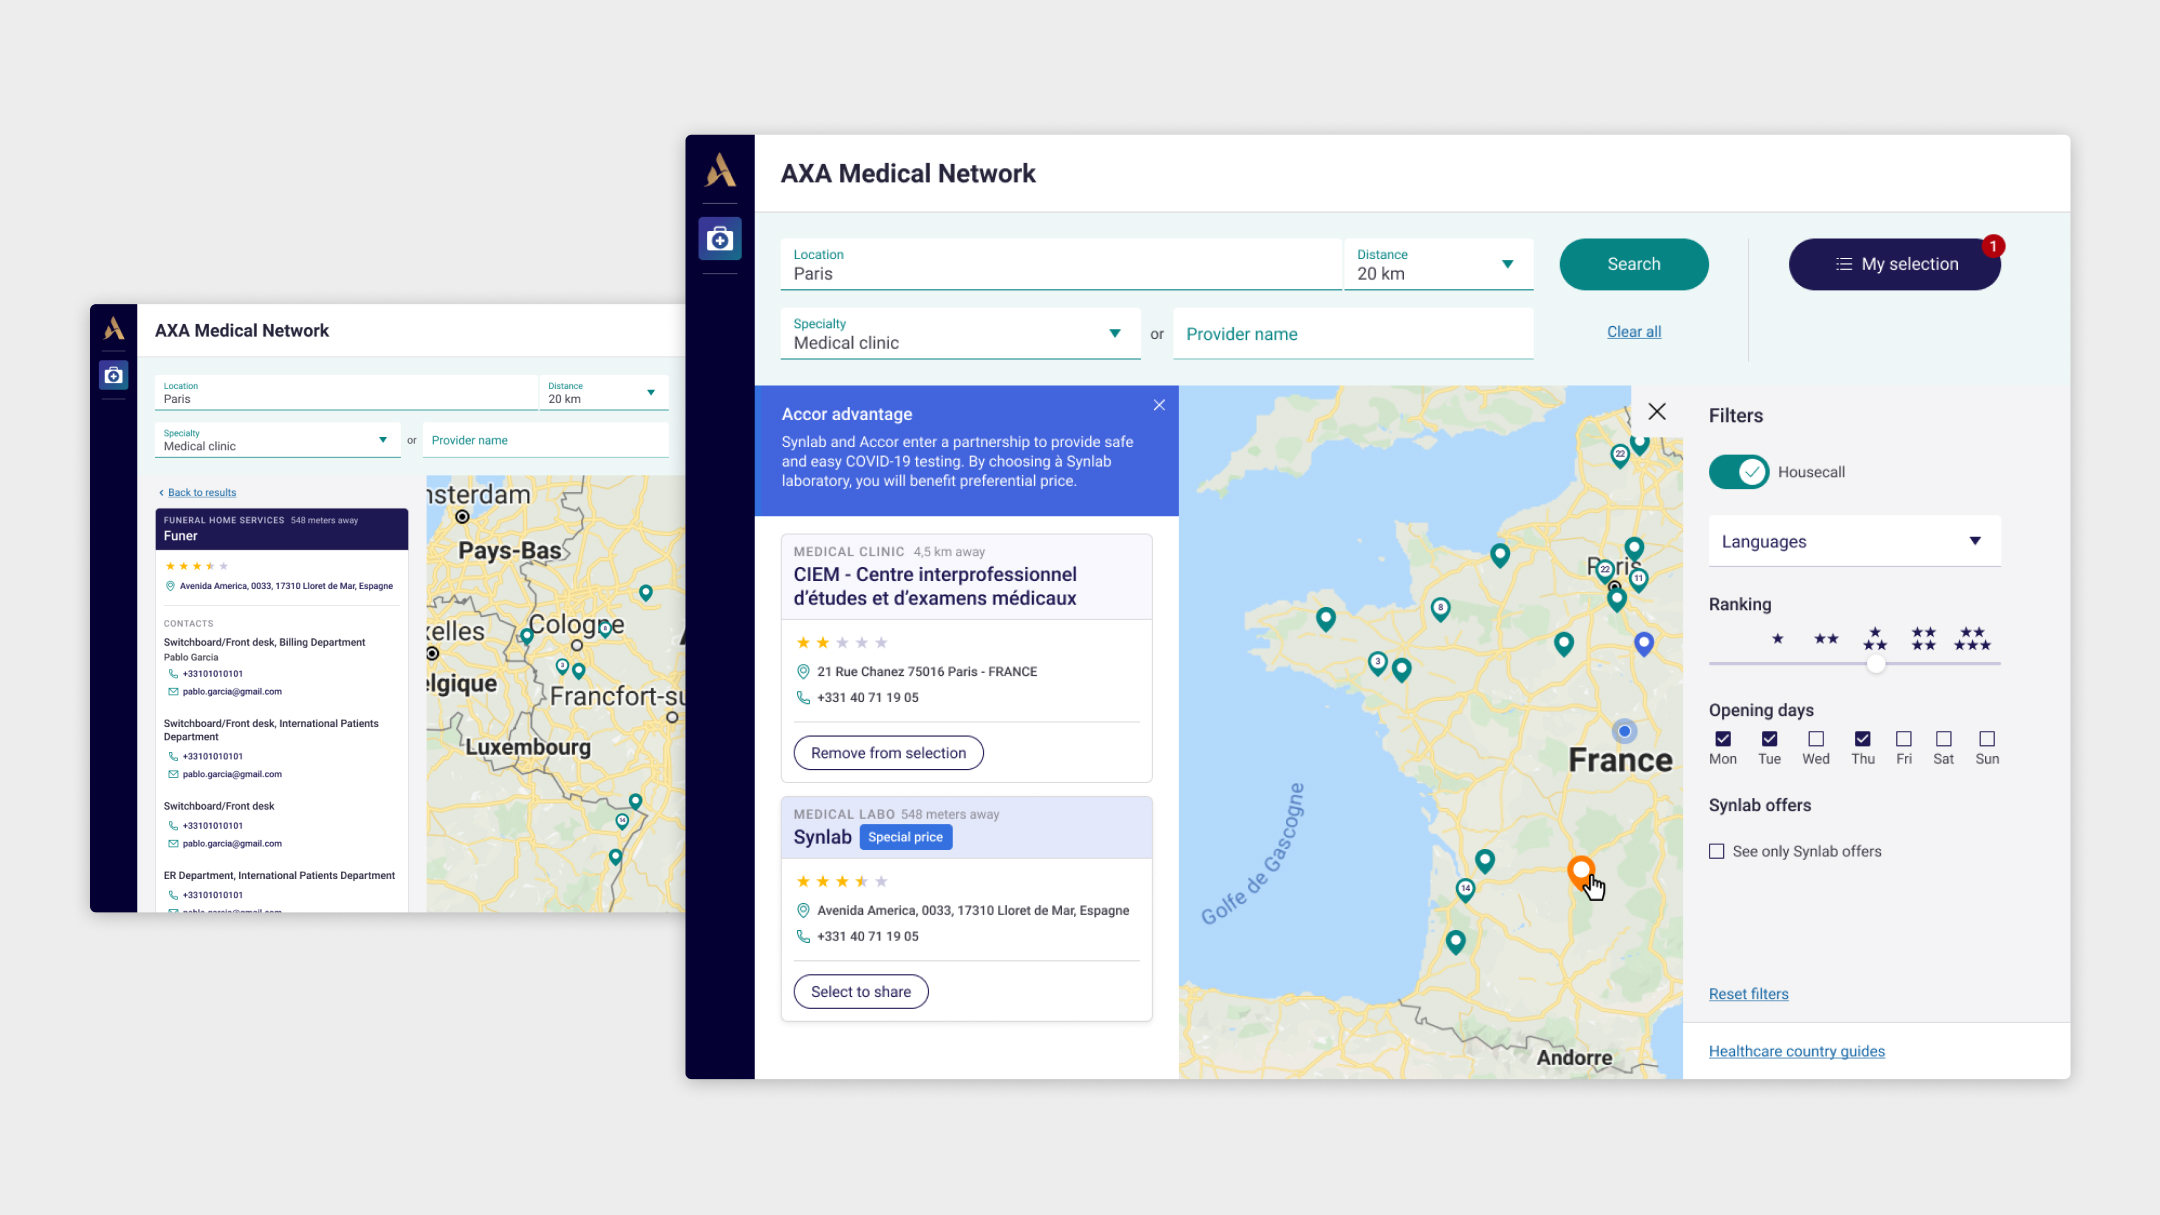The width and height of the screenshot is (2160, 1215).
Task: Click the Special price badge on Synlab
Action: click(x=906, y=838)
